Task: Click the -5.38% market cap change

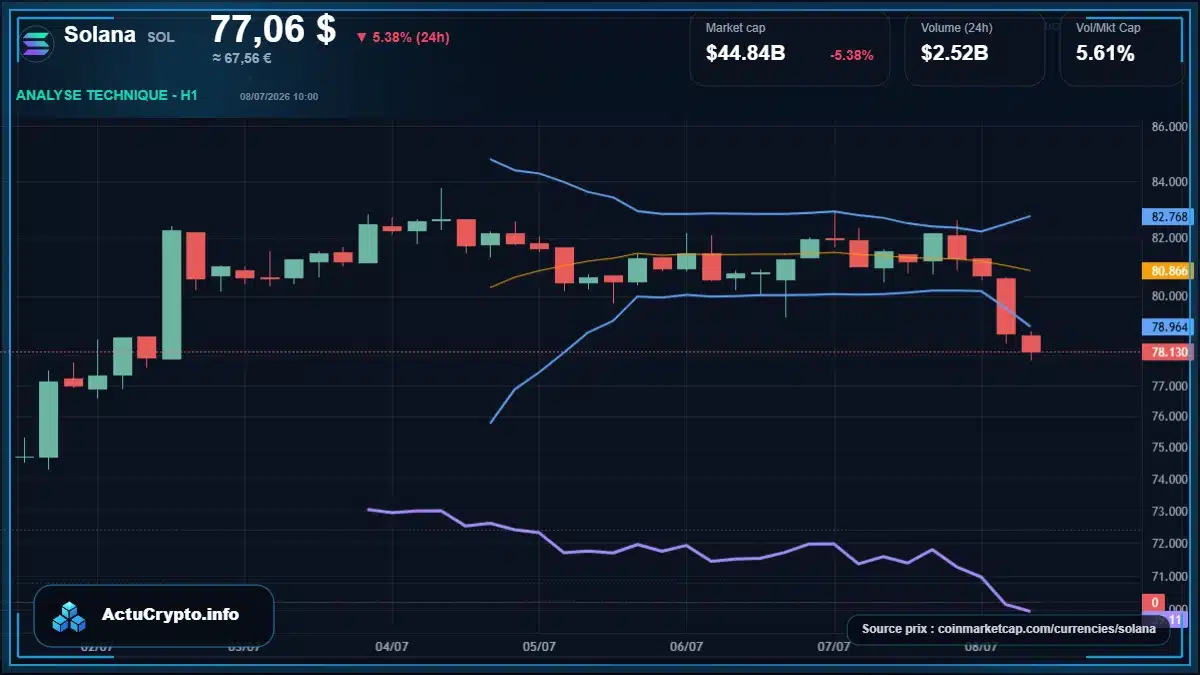Action: click(852, 55)
